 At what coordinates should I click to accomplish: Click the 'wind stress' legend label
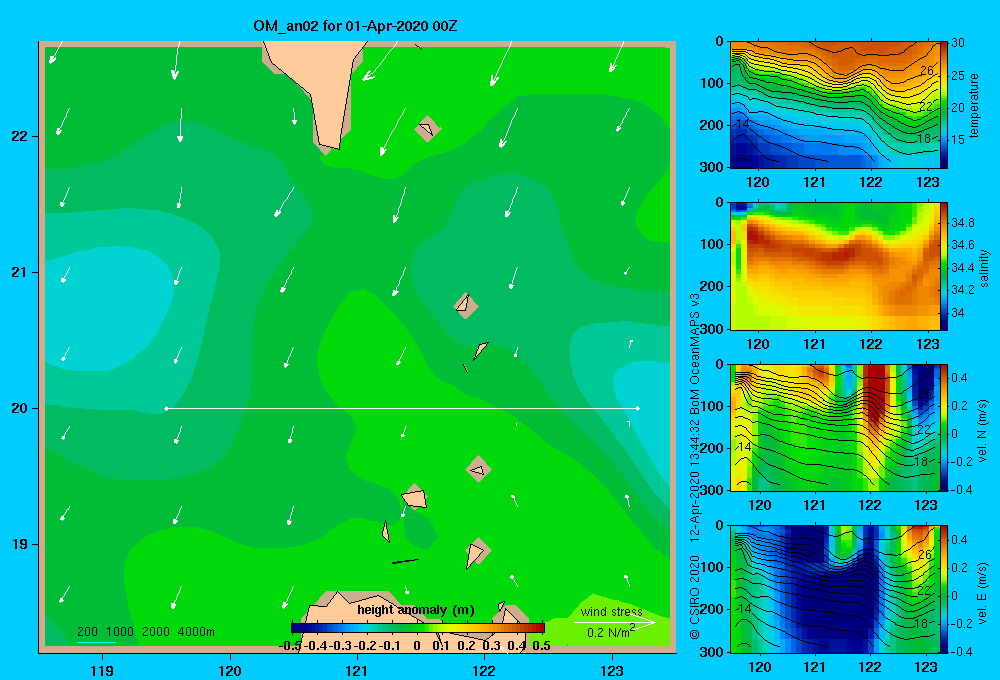click(611, 612)
